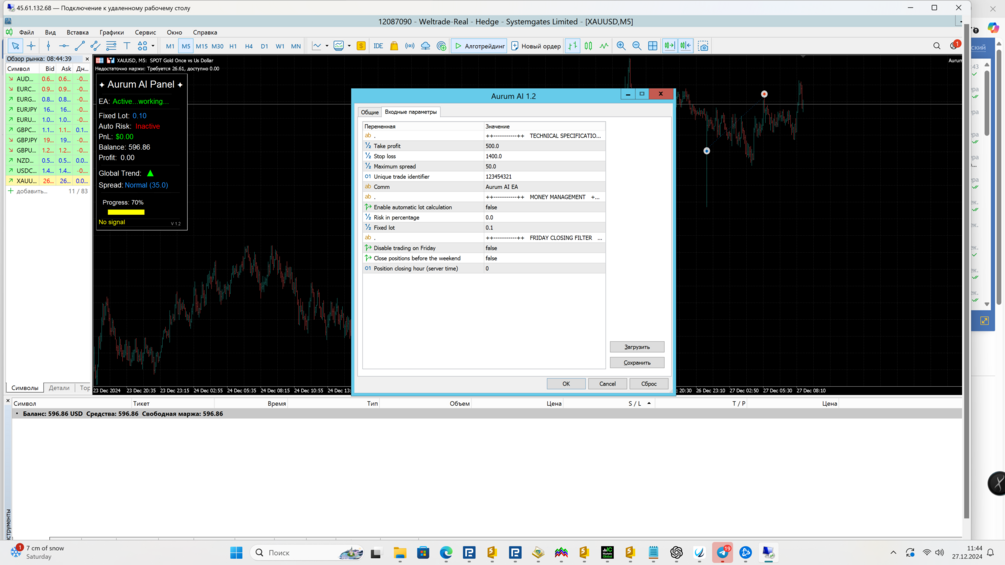The image size is (1005, 565).
Task: Open the Сервис menu
Action: (145, 32)
